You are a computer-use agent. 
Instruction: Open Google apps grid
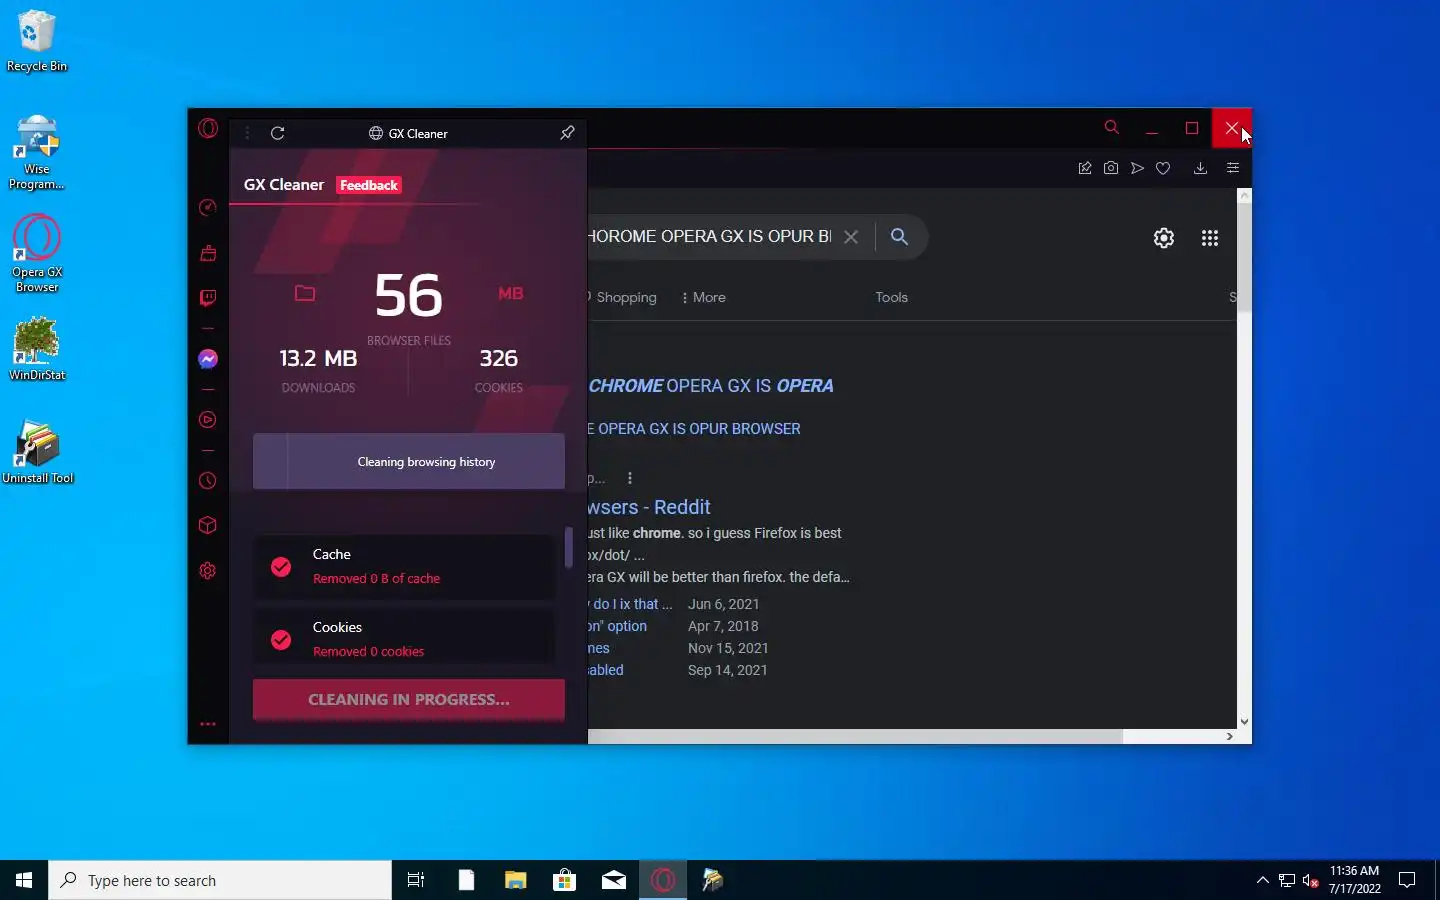click(x=1210, y=238)
